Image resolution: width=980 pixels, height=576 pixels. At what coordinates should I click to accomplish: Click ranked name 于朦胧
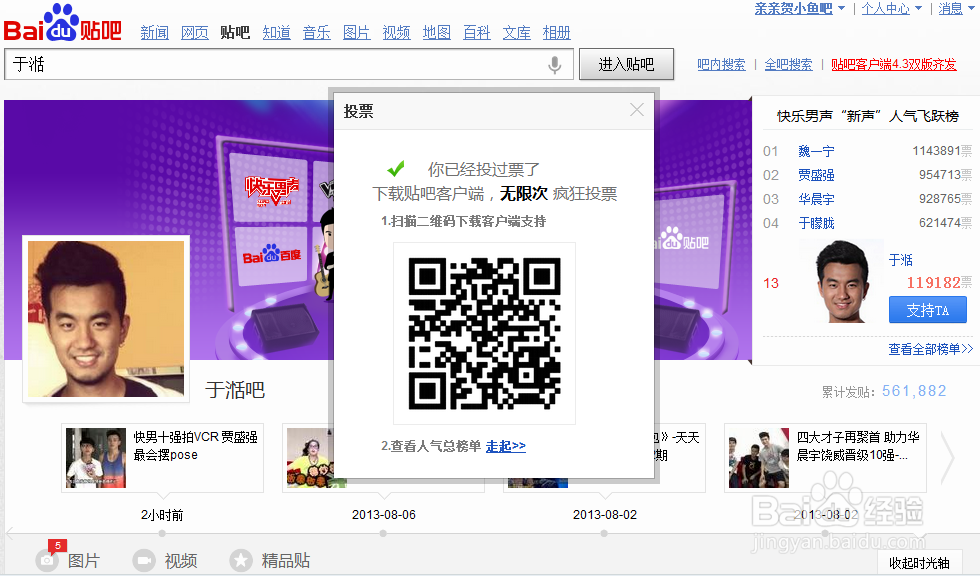click(816, 223)
